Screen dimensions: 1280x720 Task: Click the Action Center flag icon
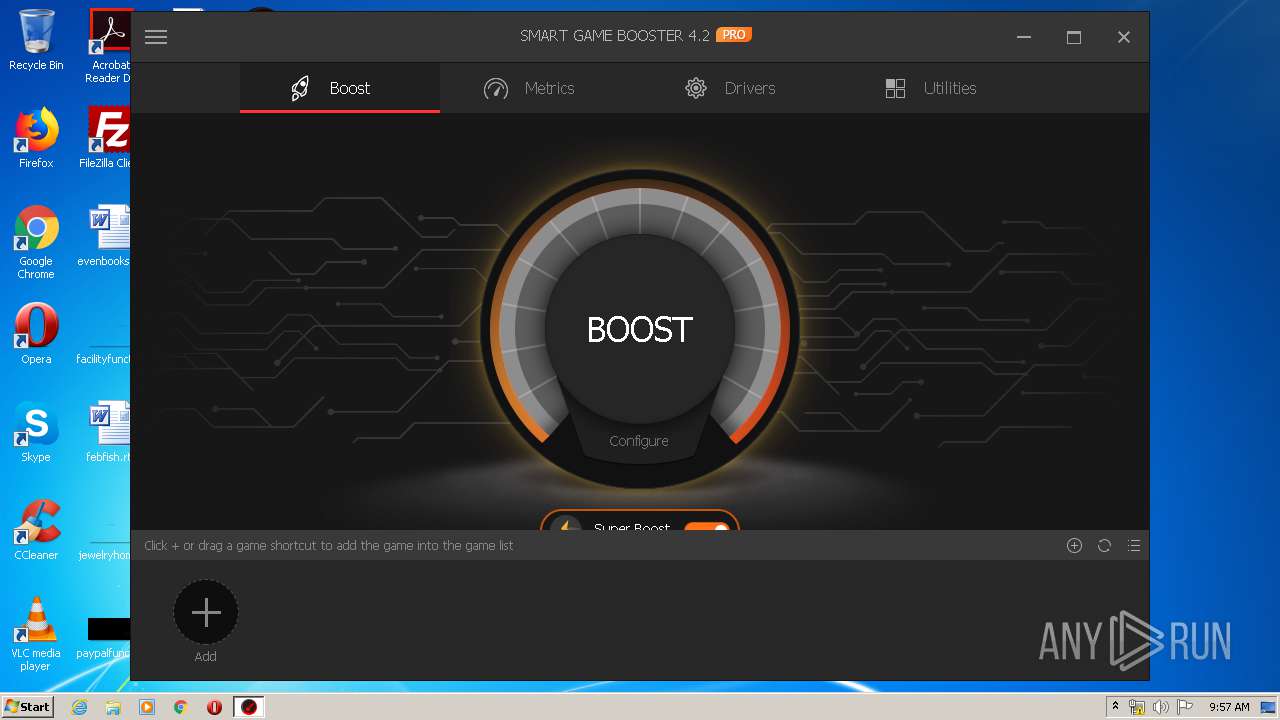[x=1184, y=707]
